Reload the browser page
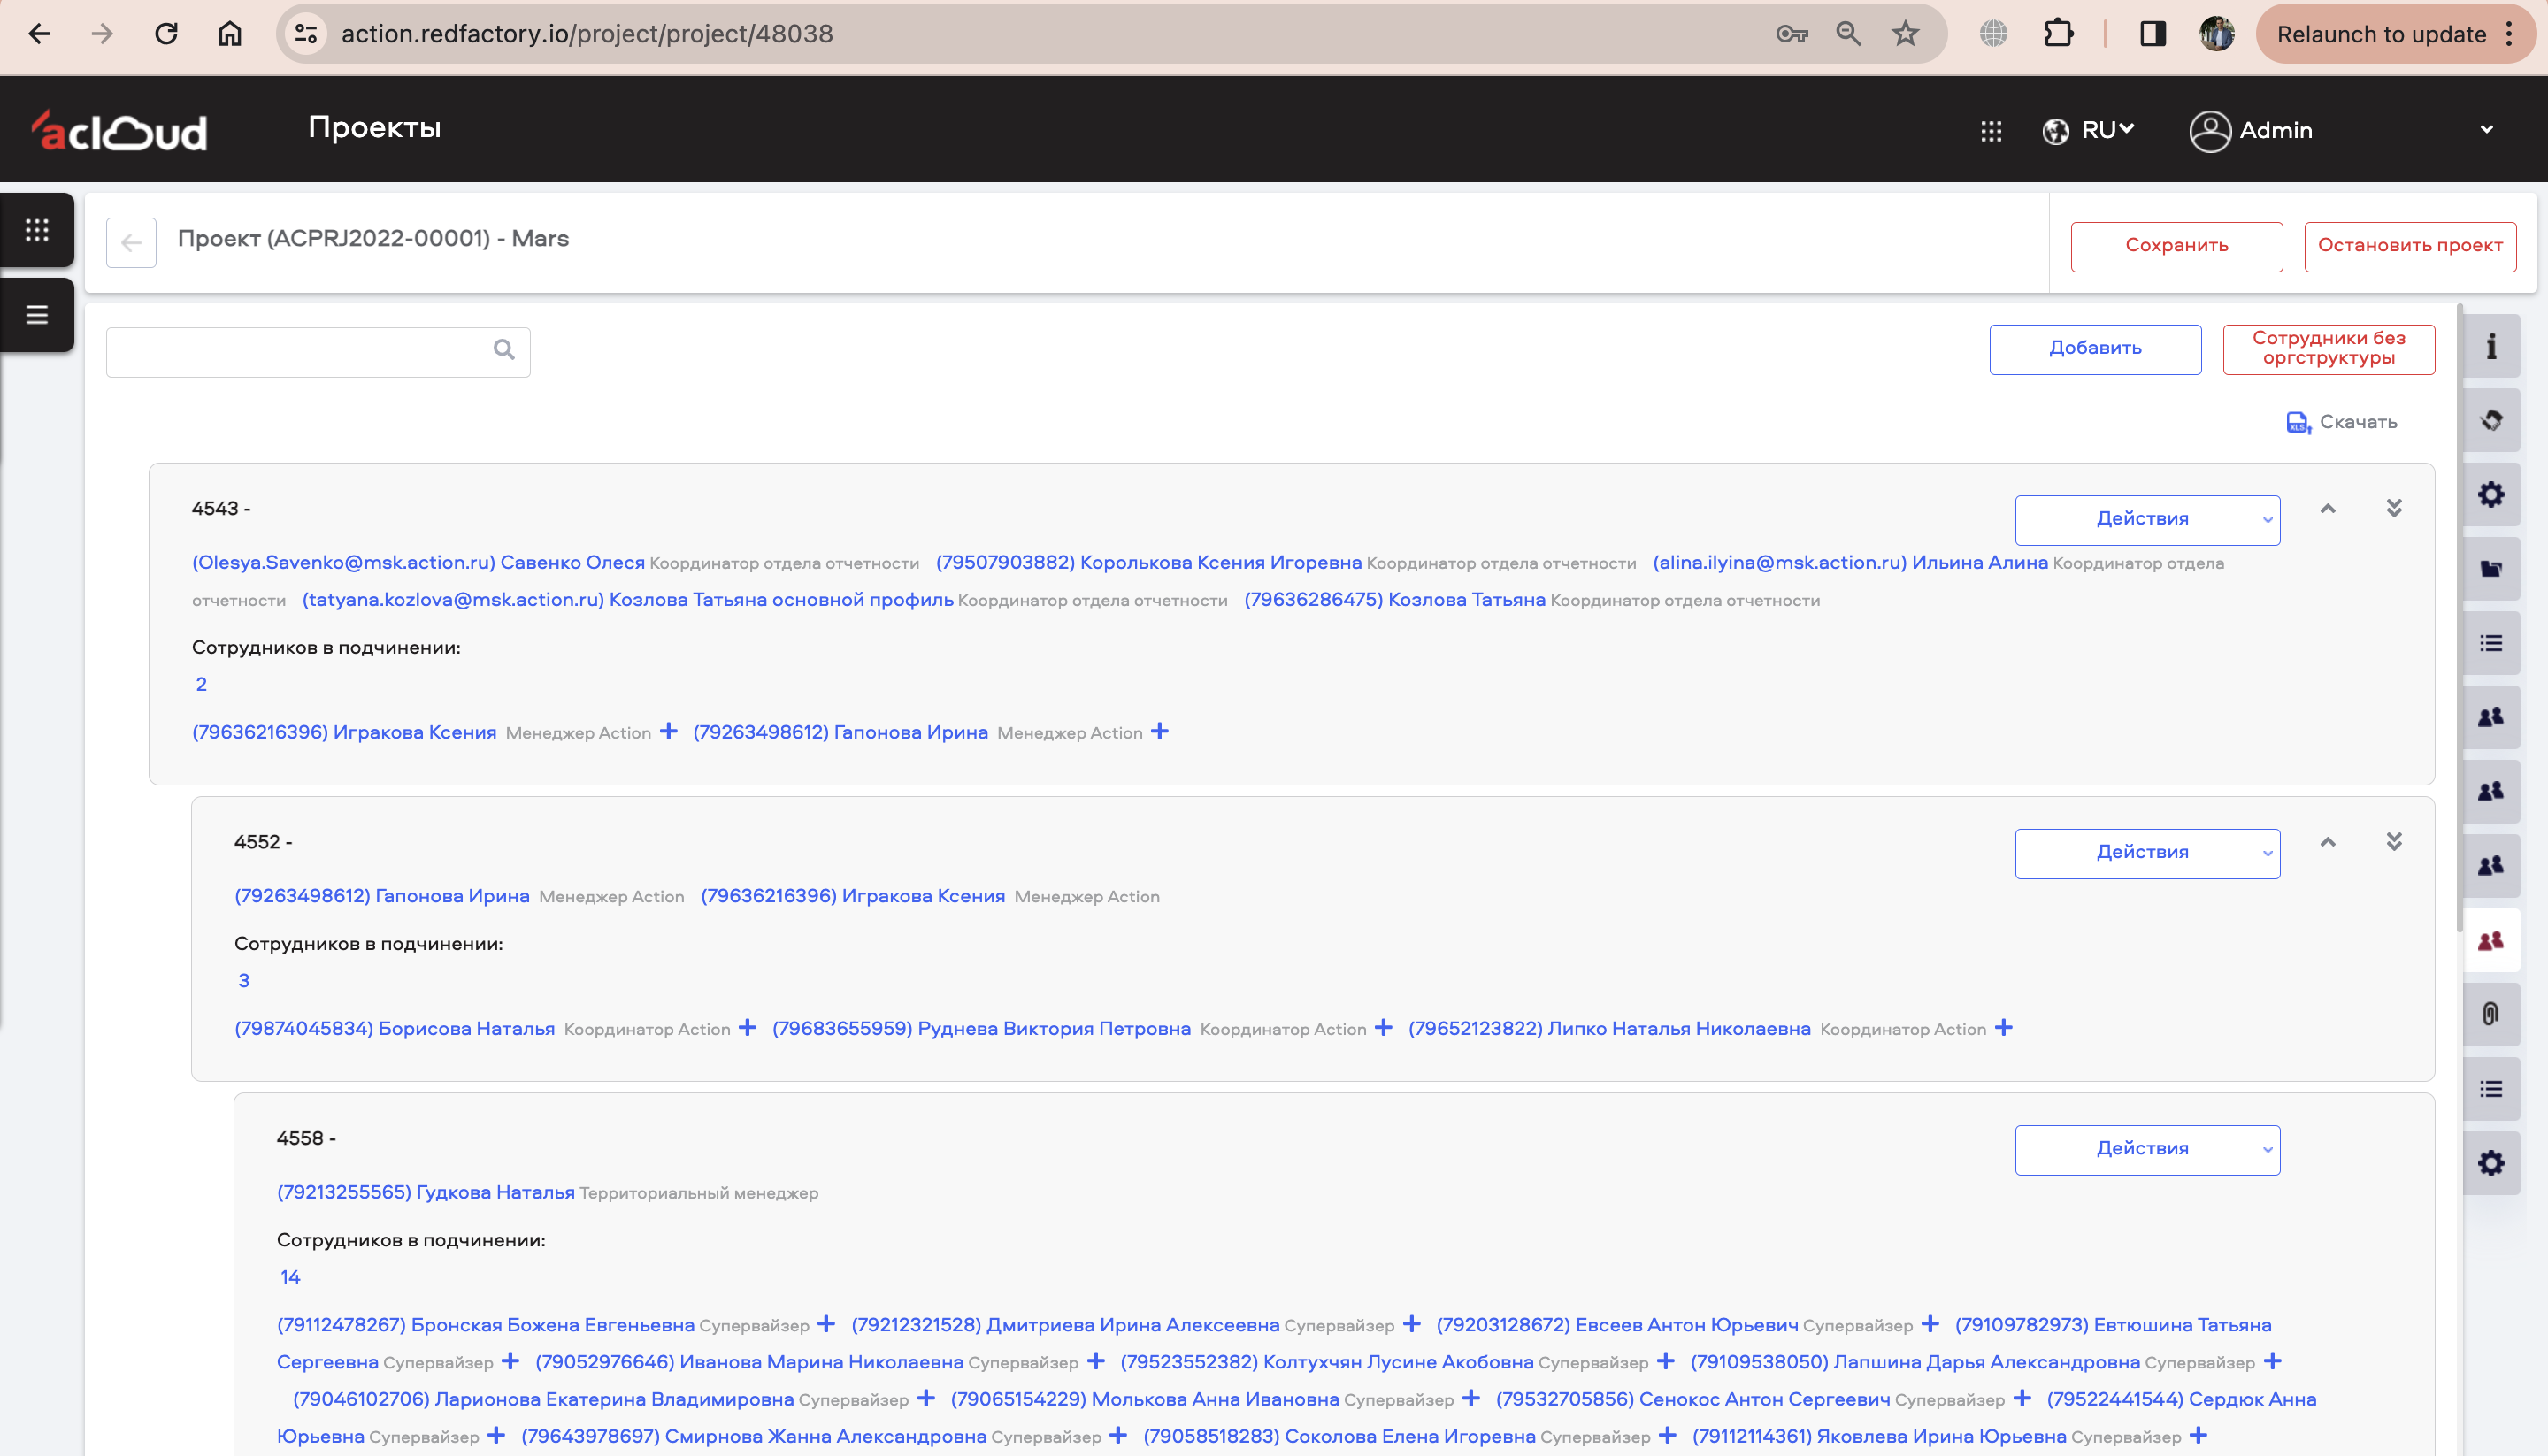 pyautogui.click(x=166, y=34)
